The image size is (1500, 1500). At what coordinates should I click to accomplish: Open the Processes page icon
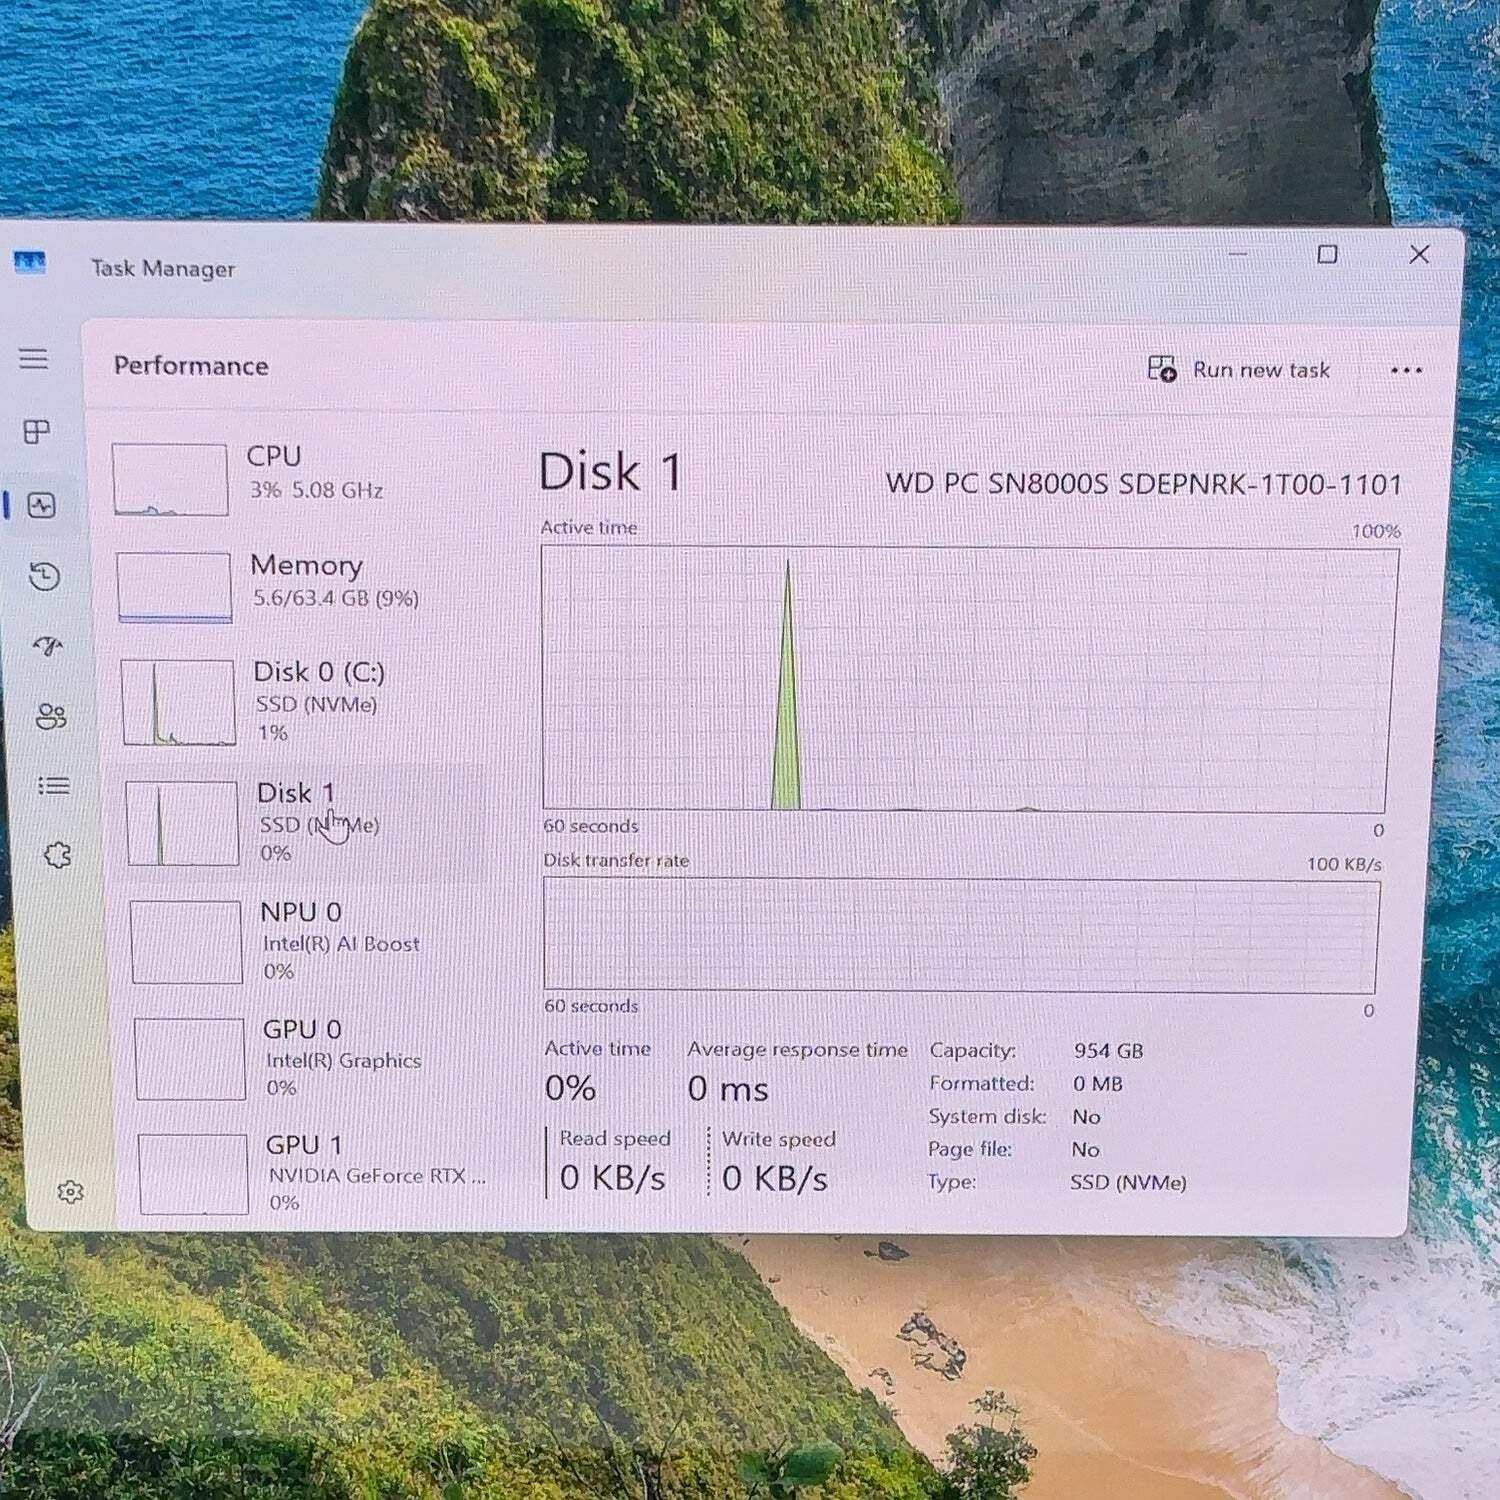pyautogui.click(x=37, y=431)
